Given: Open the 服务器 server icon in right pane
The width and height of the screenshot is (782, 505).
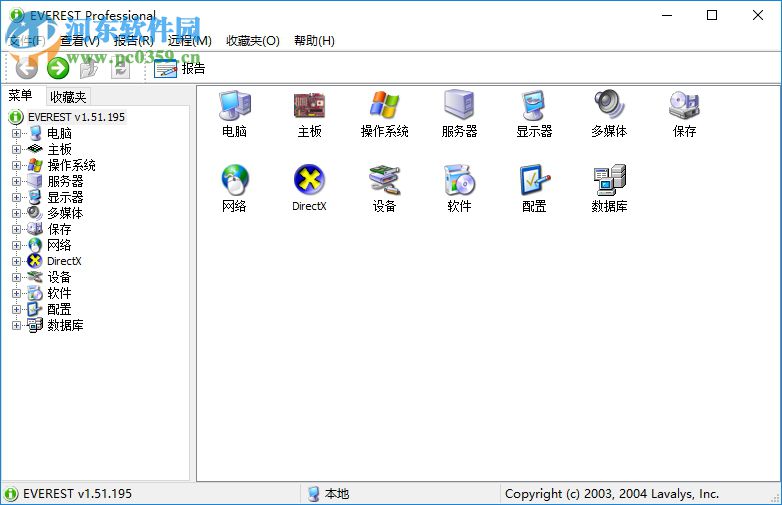Looking at the screenshot, I should 459,105.
